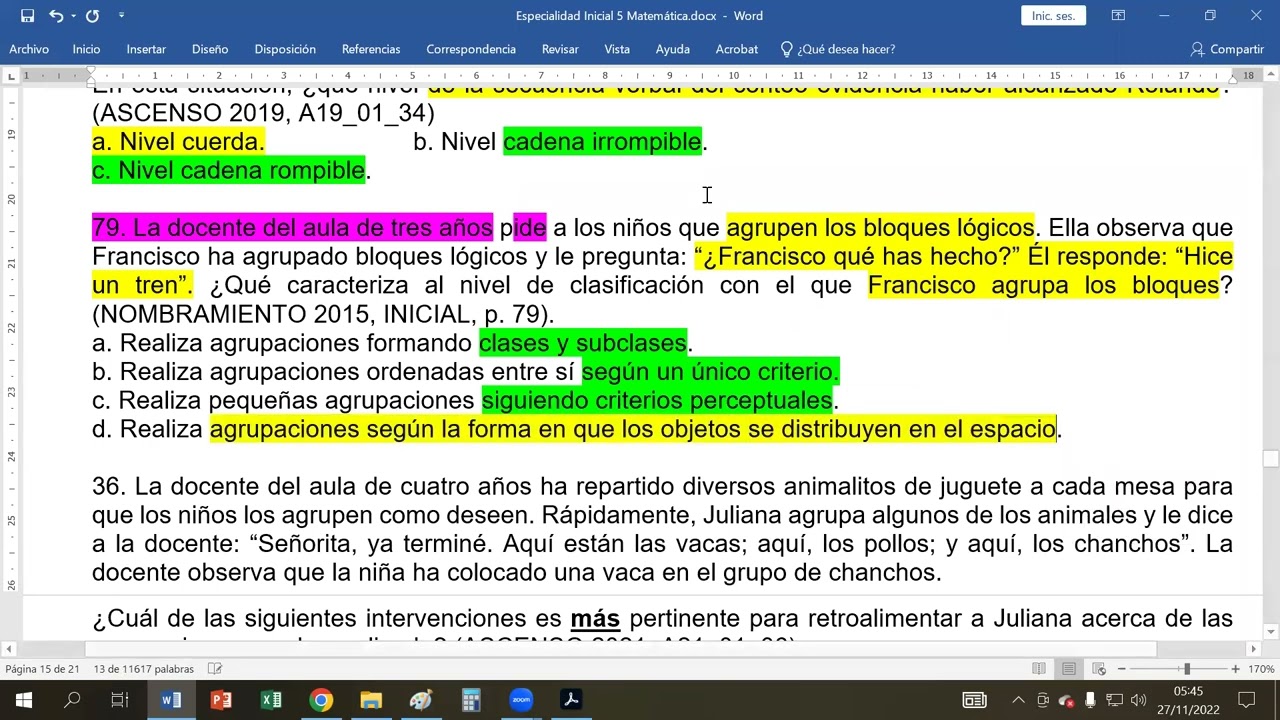Customize the Quick Access Toolbar
Image resolution: width=1280 pixels, height=720 pixels.
click(x=121, y=16)
